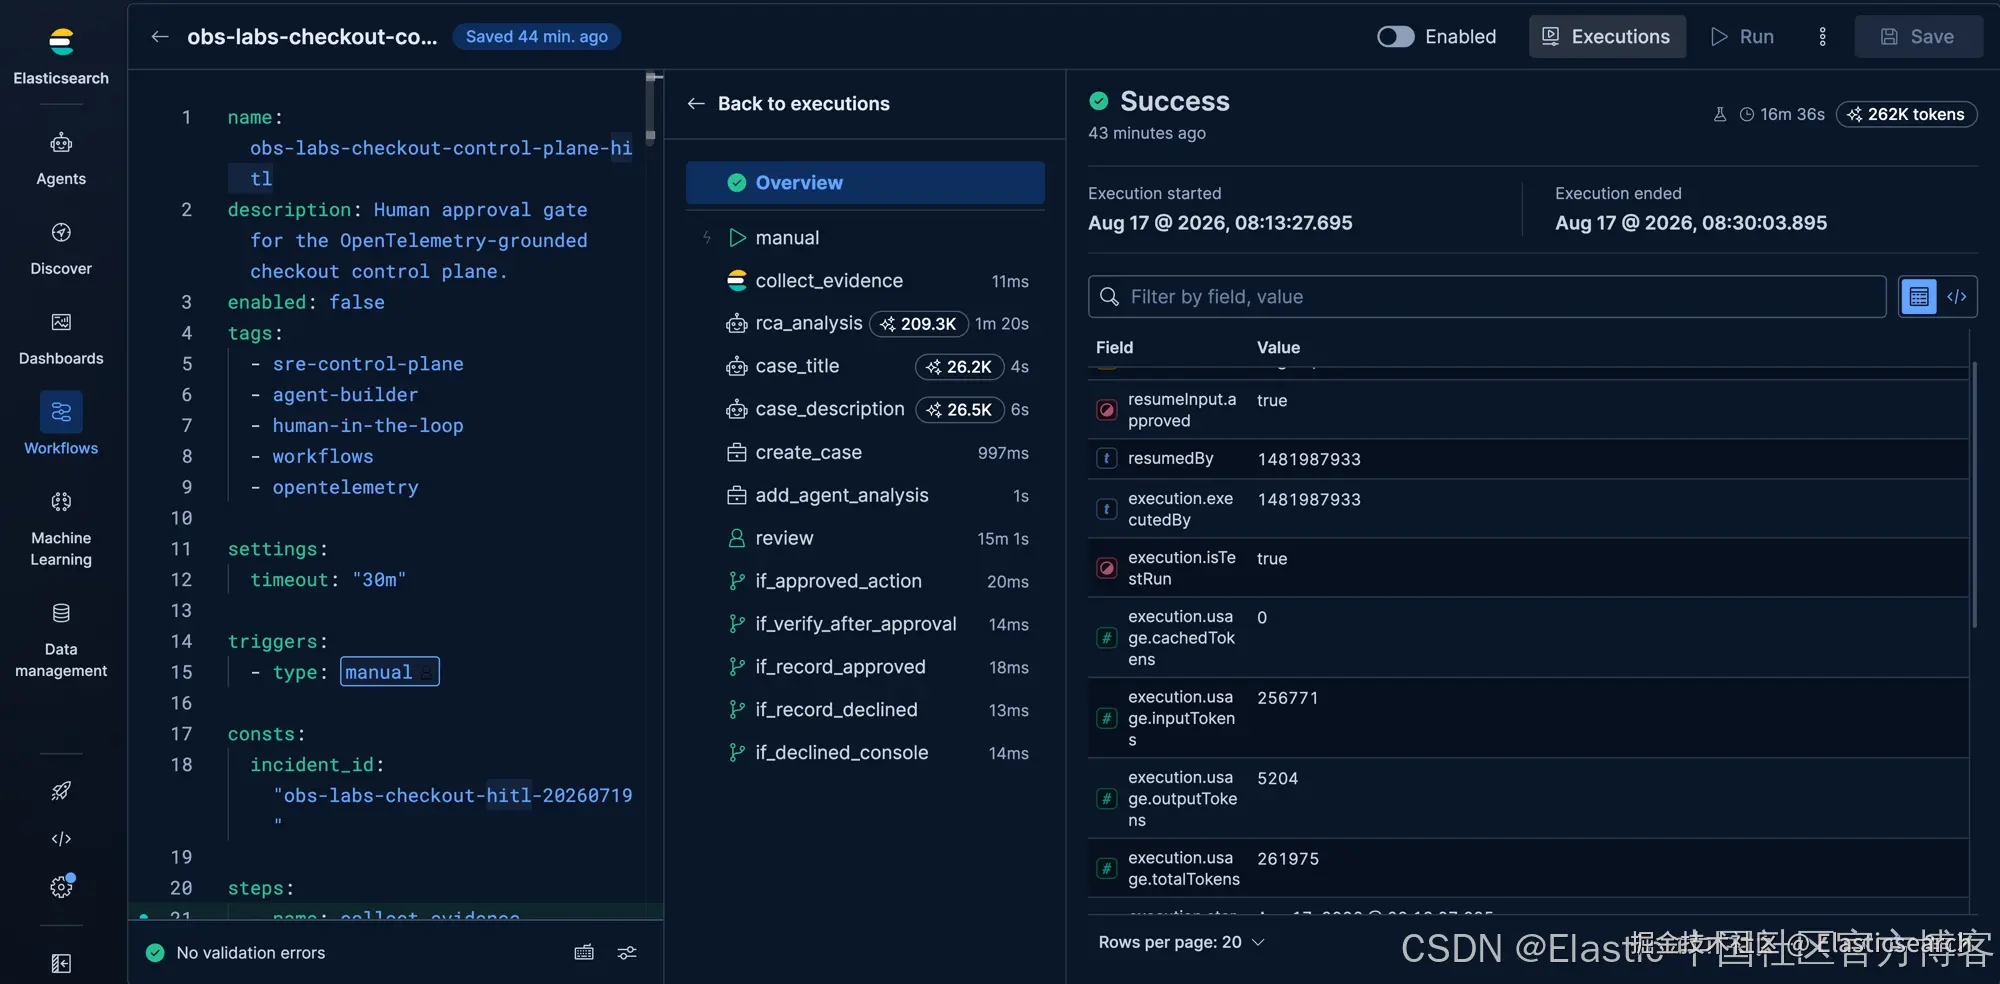Click the boolean type icon for execution.isTestRun

(1107, 568)
